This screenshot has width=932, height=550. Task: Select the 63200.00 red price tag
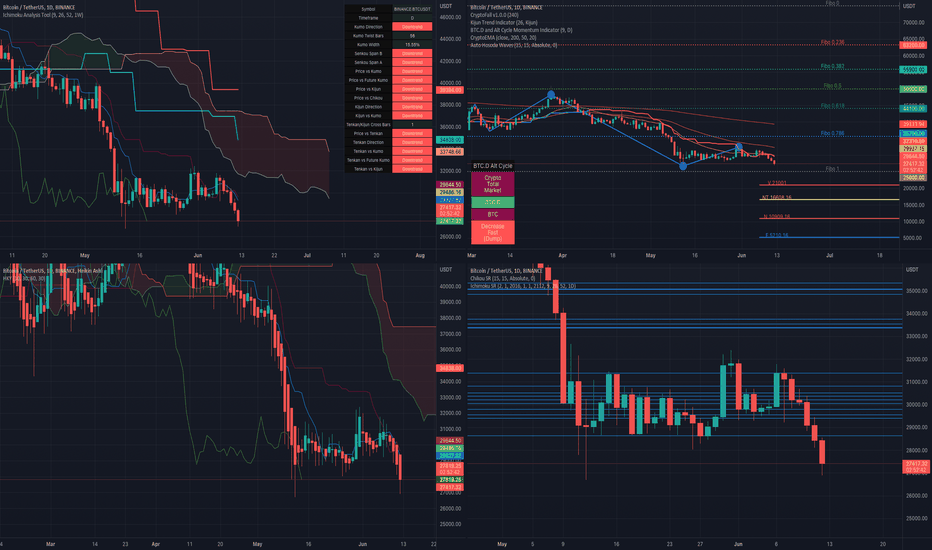[x=914, y=45]
